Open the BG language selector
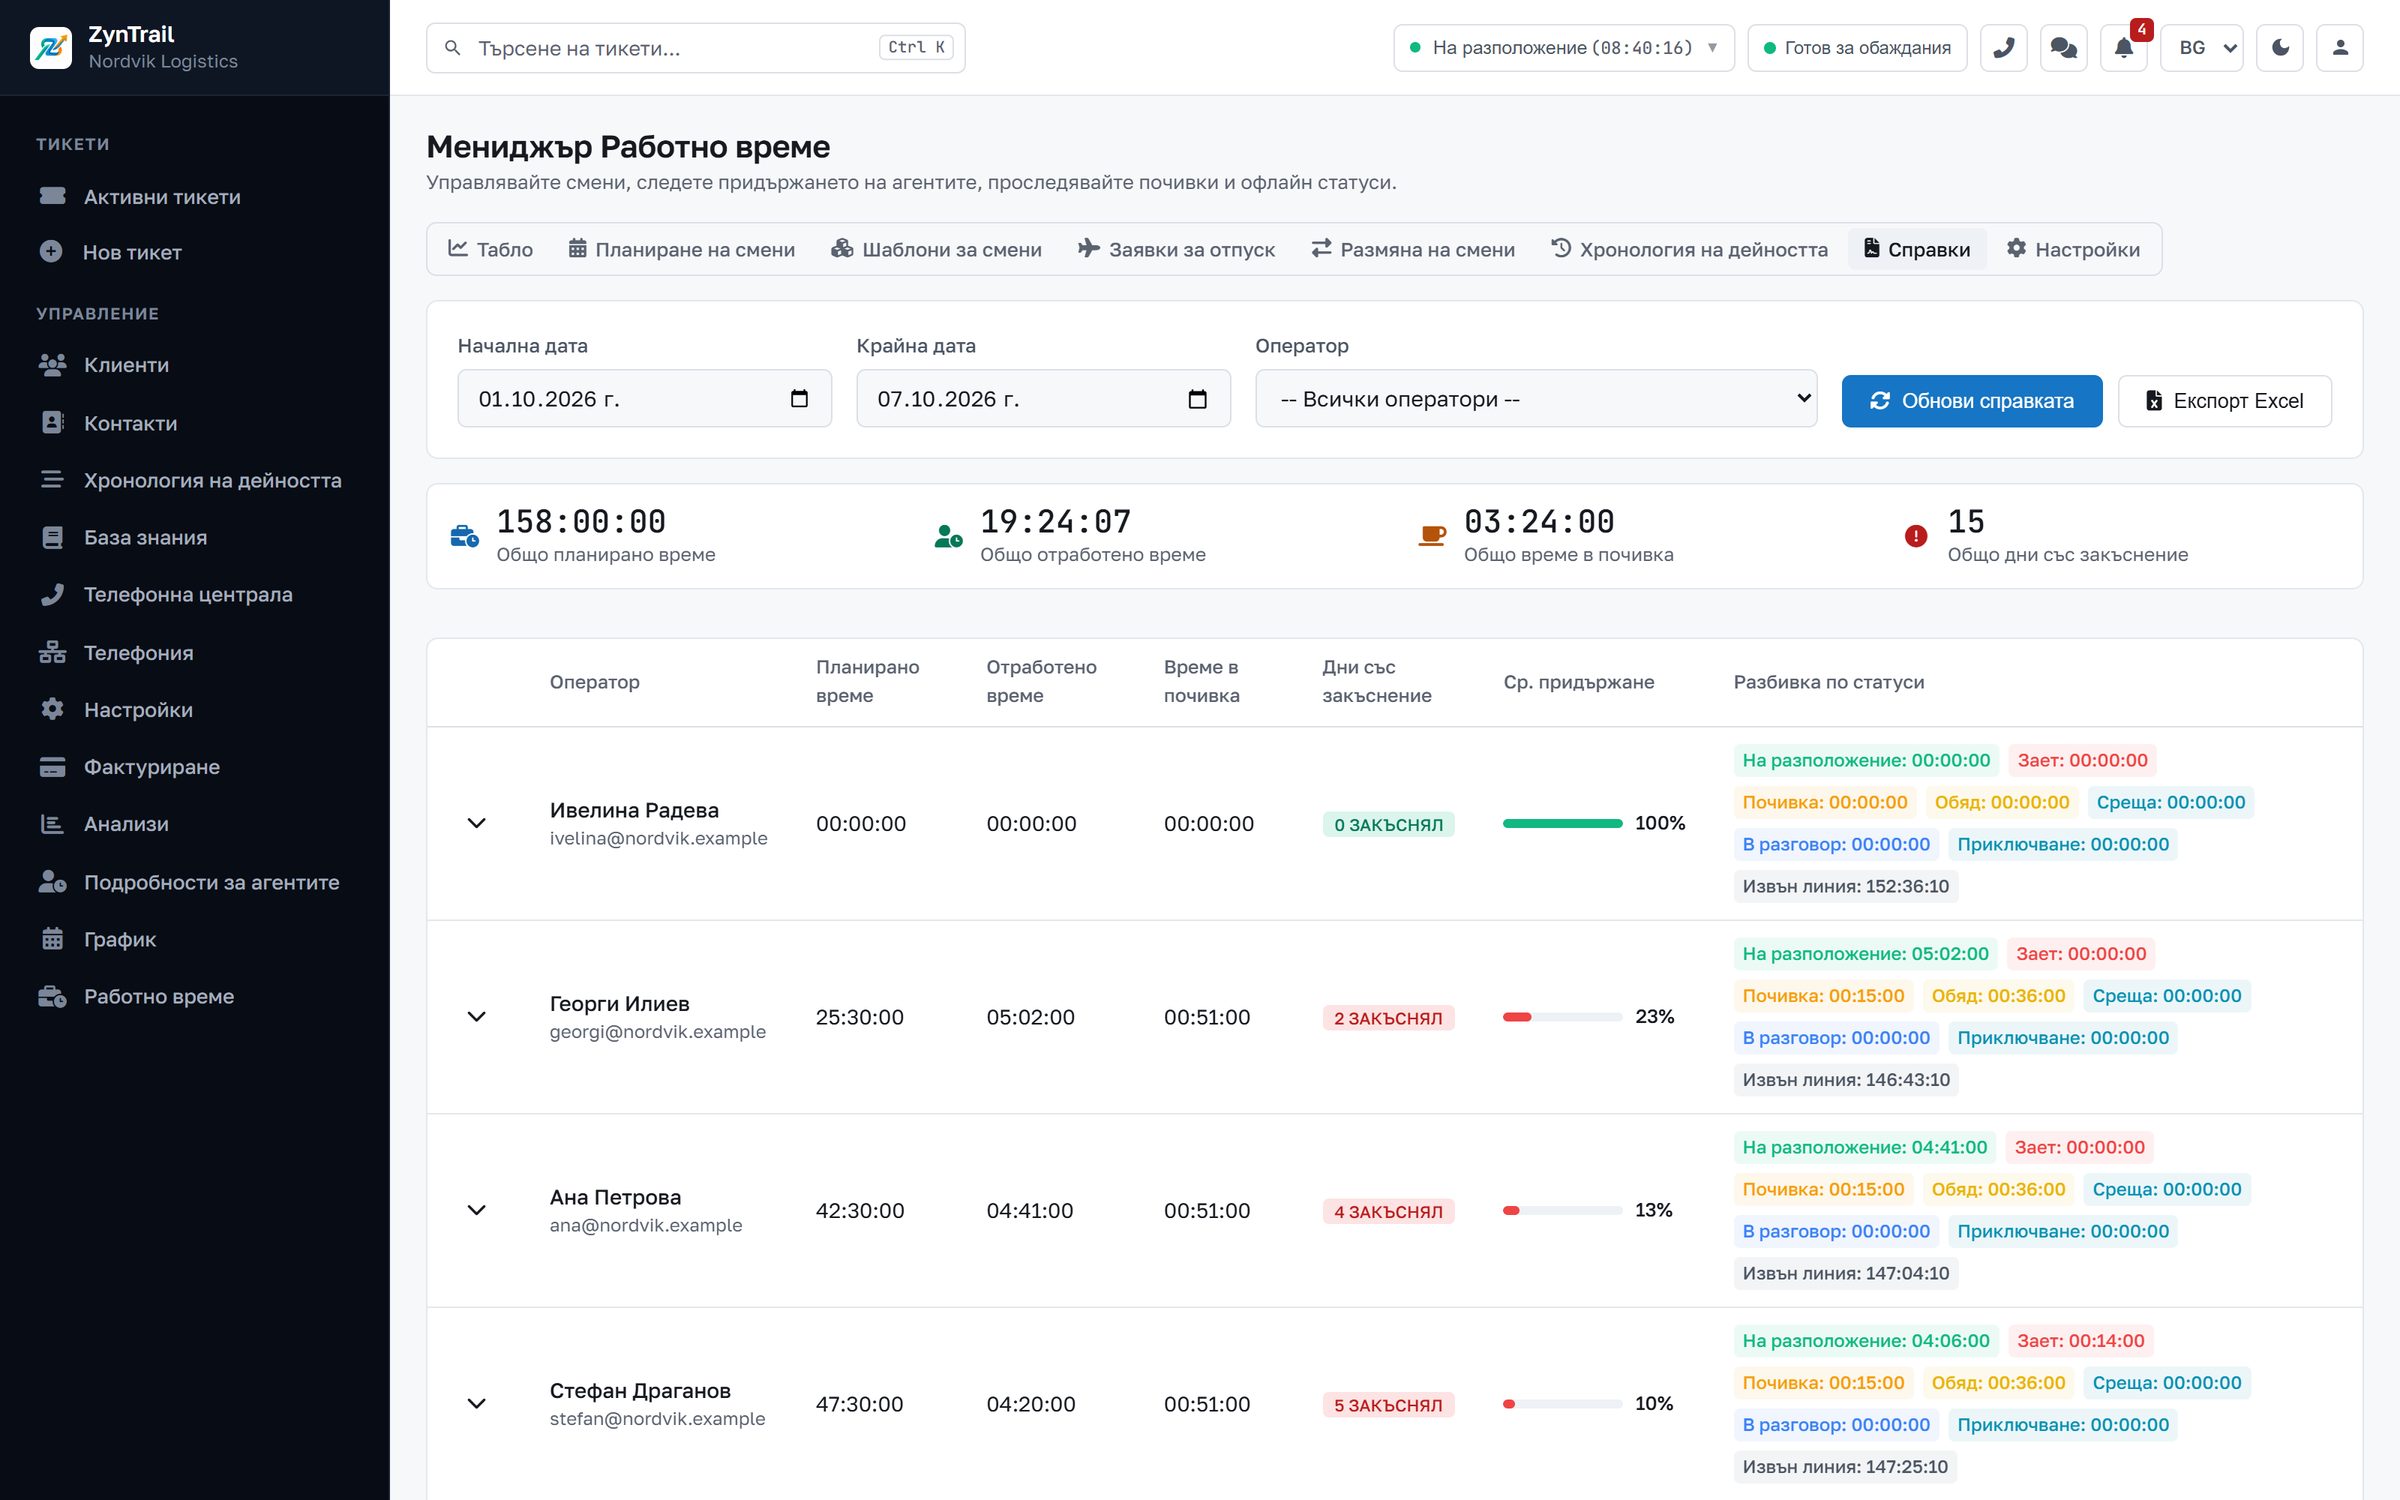This screenshot has height=1500, width=2400. coord(2201,48)
